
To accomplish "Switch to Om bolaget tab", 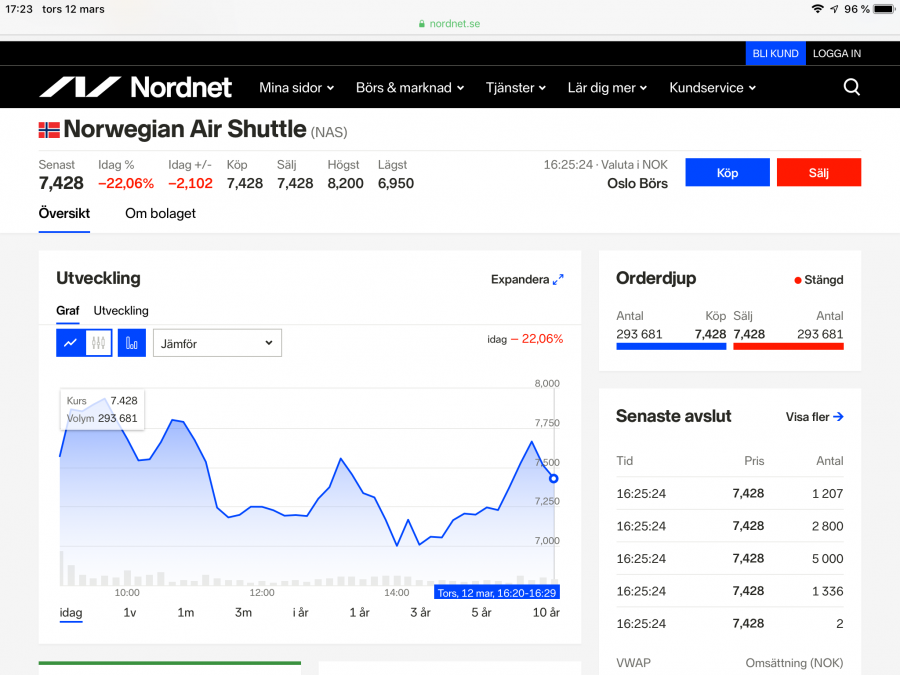I will coord(160,213).
